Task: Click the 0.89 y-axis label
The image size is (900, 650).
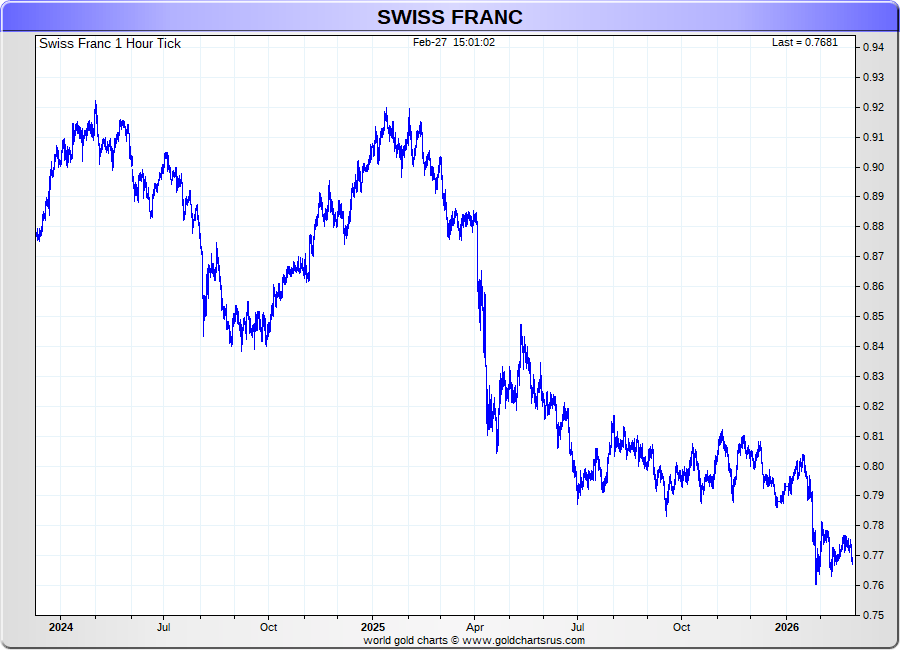Action: pos(874,196)
